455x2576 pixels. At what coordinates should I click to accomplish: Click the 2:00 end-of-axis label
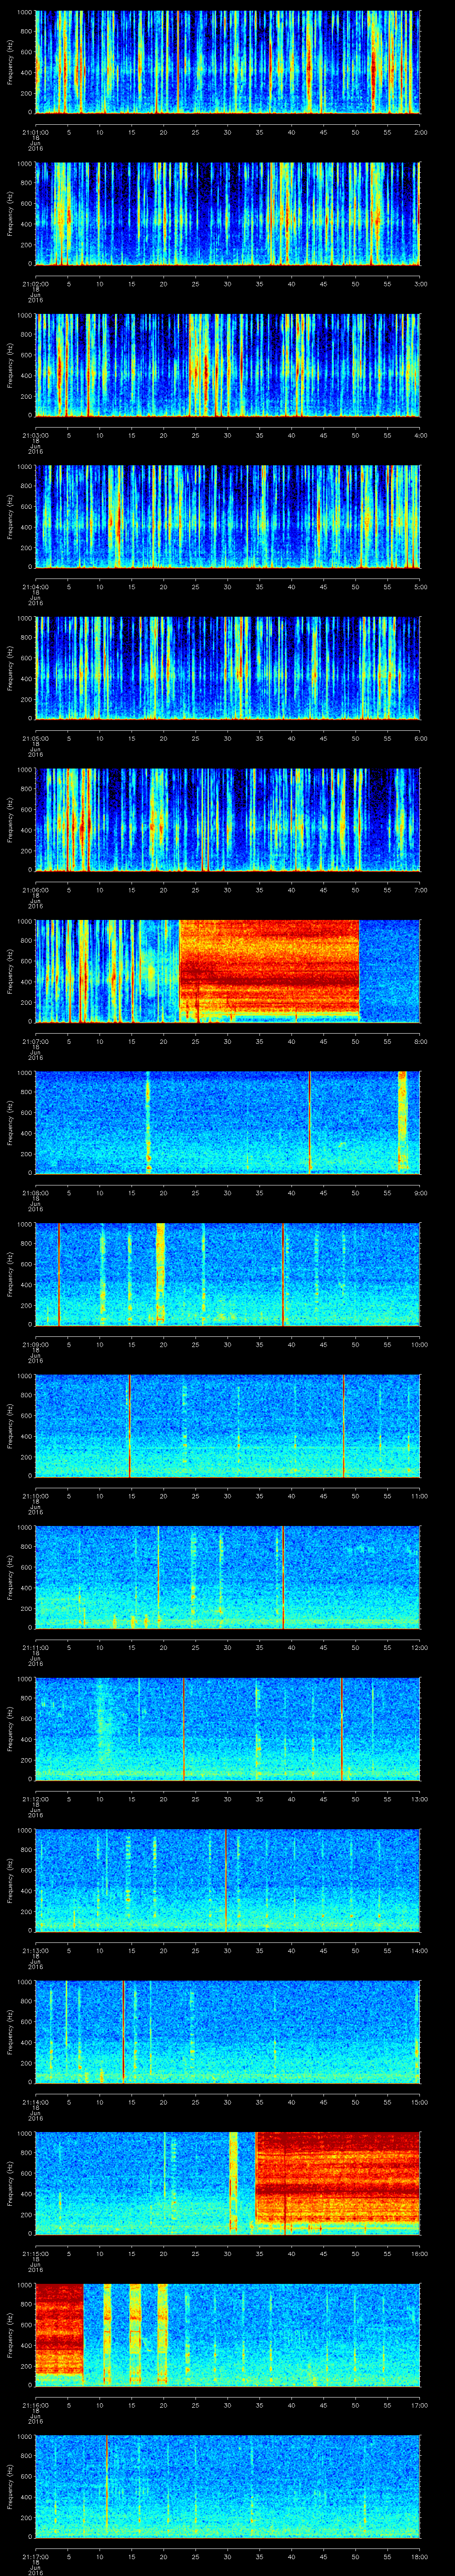point(420,132)
